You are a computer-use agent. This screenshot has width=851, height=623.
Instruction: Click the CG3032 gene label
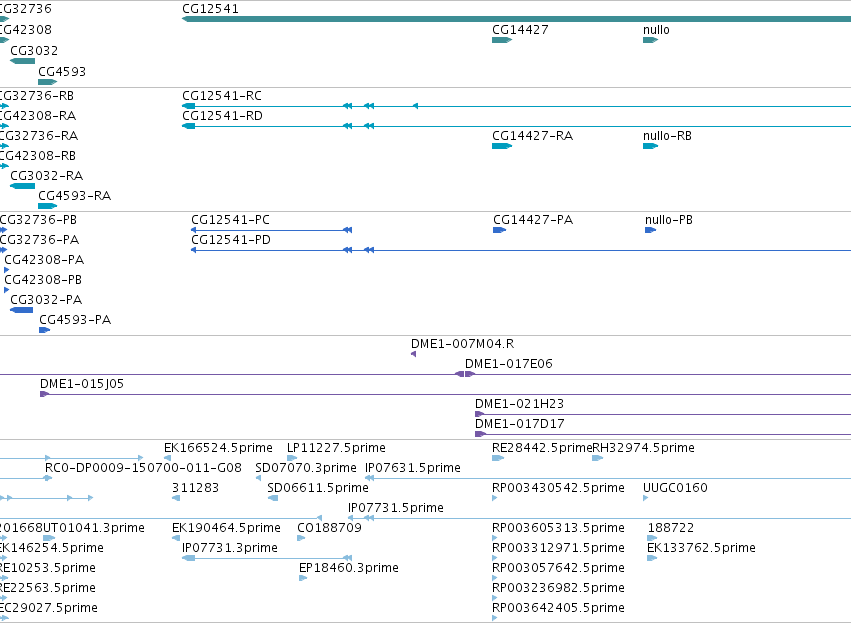click(34, 50)
